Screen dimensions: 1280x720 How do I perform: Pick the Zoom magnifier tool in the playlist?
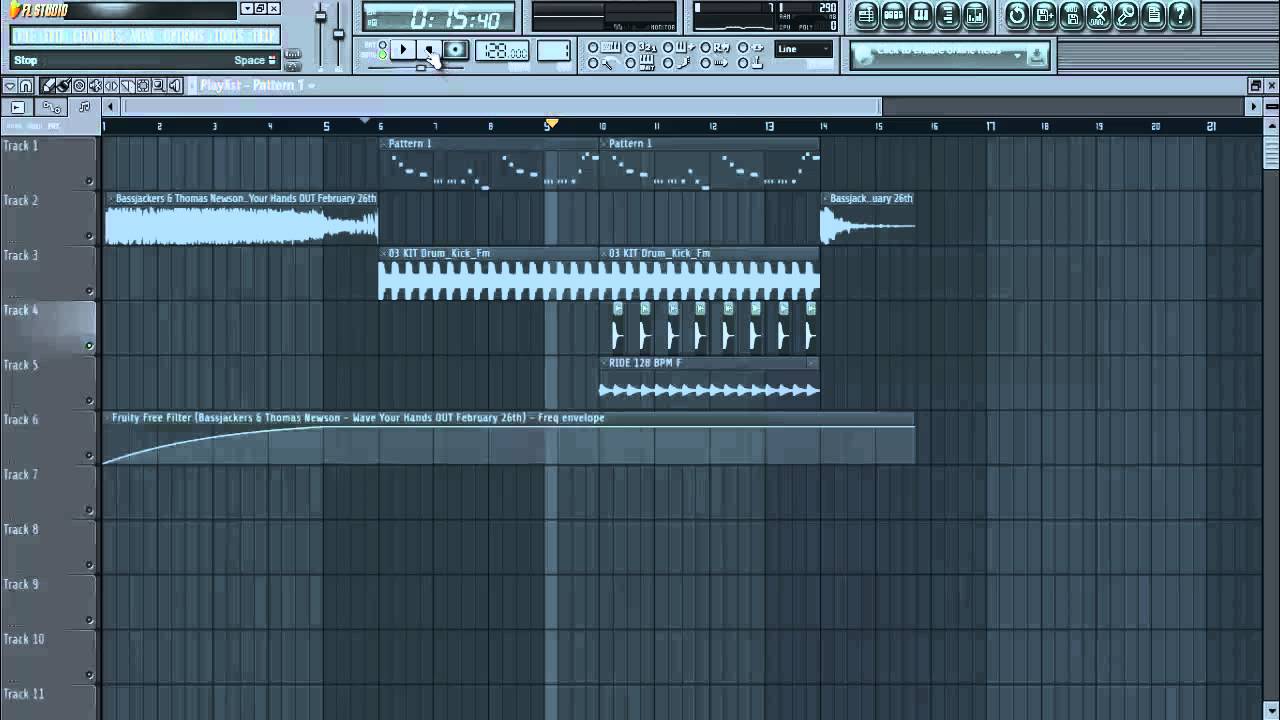coord(159,86)
